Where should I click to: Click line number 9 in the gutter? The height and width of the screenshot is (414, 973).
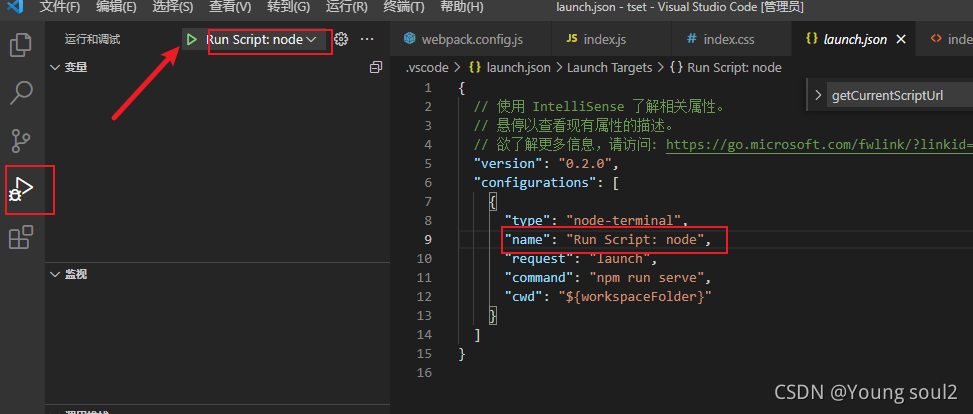[428, 240]
